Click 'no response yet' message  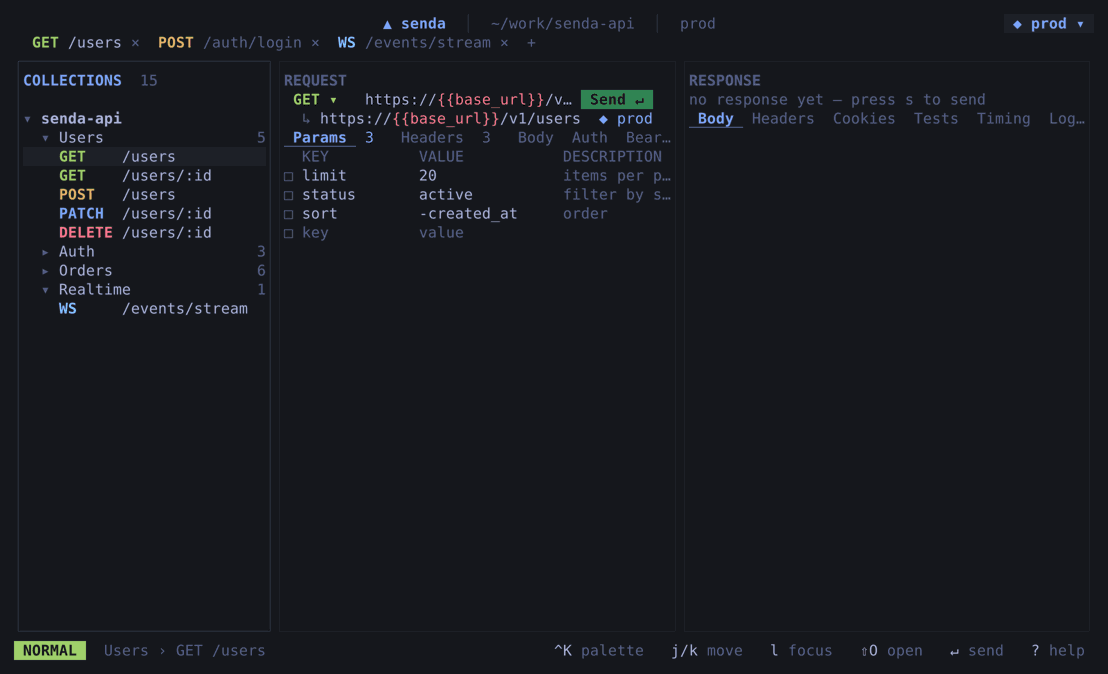pyautogui.click(x=837, y=100)
